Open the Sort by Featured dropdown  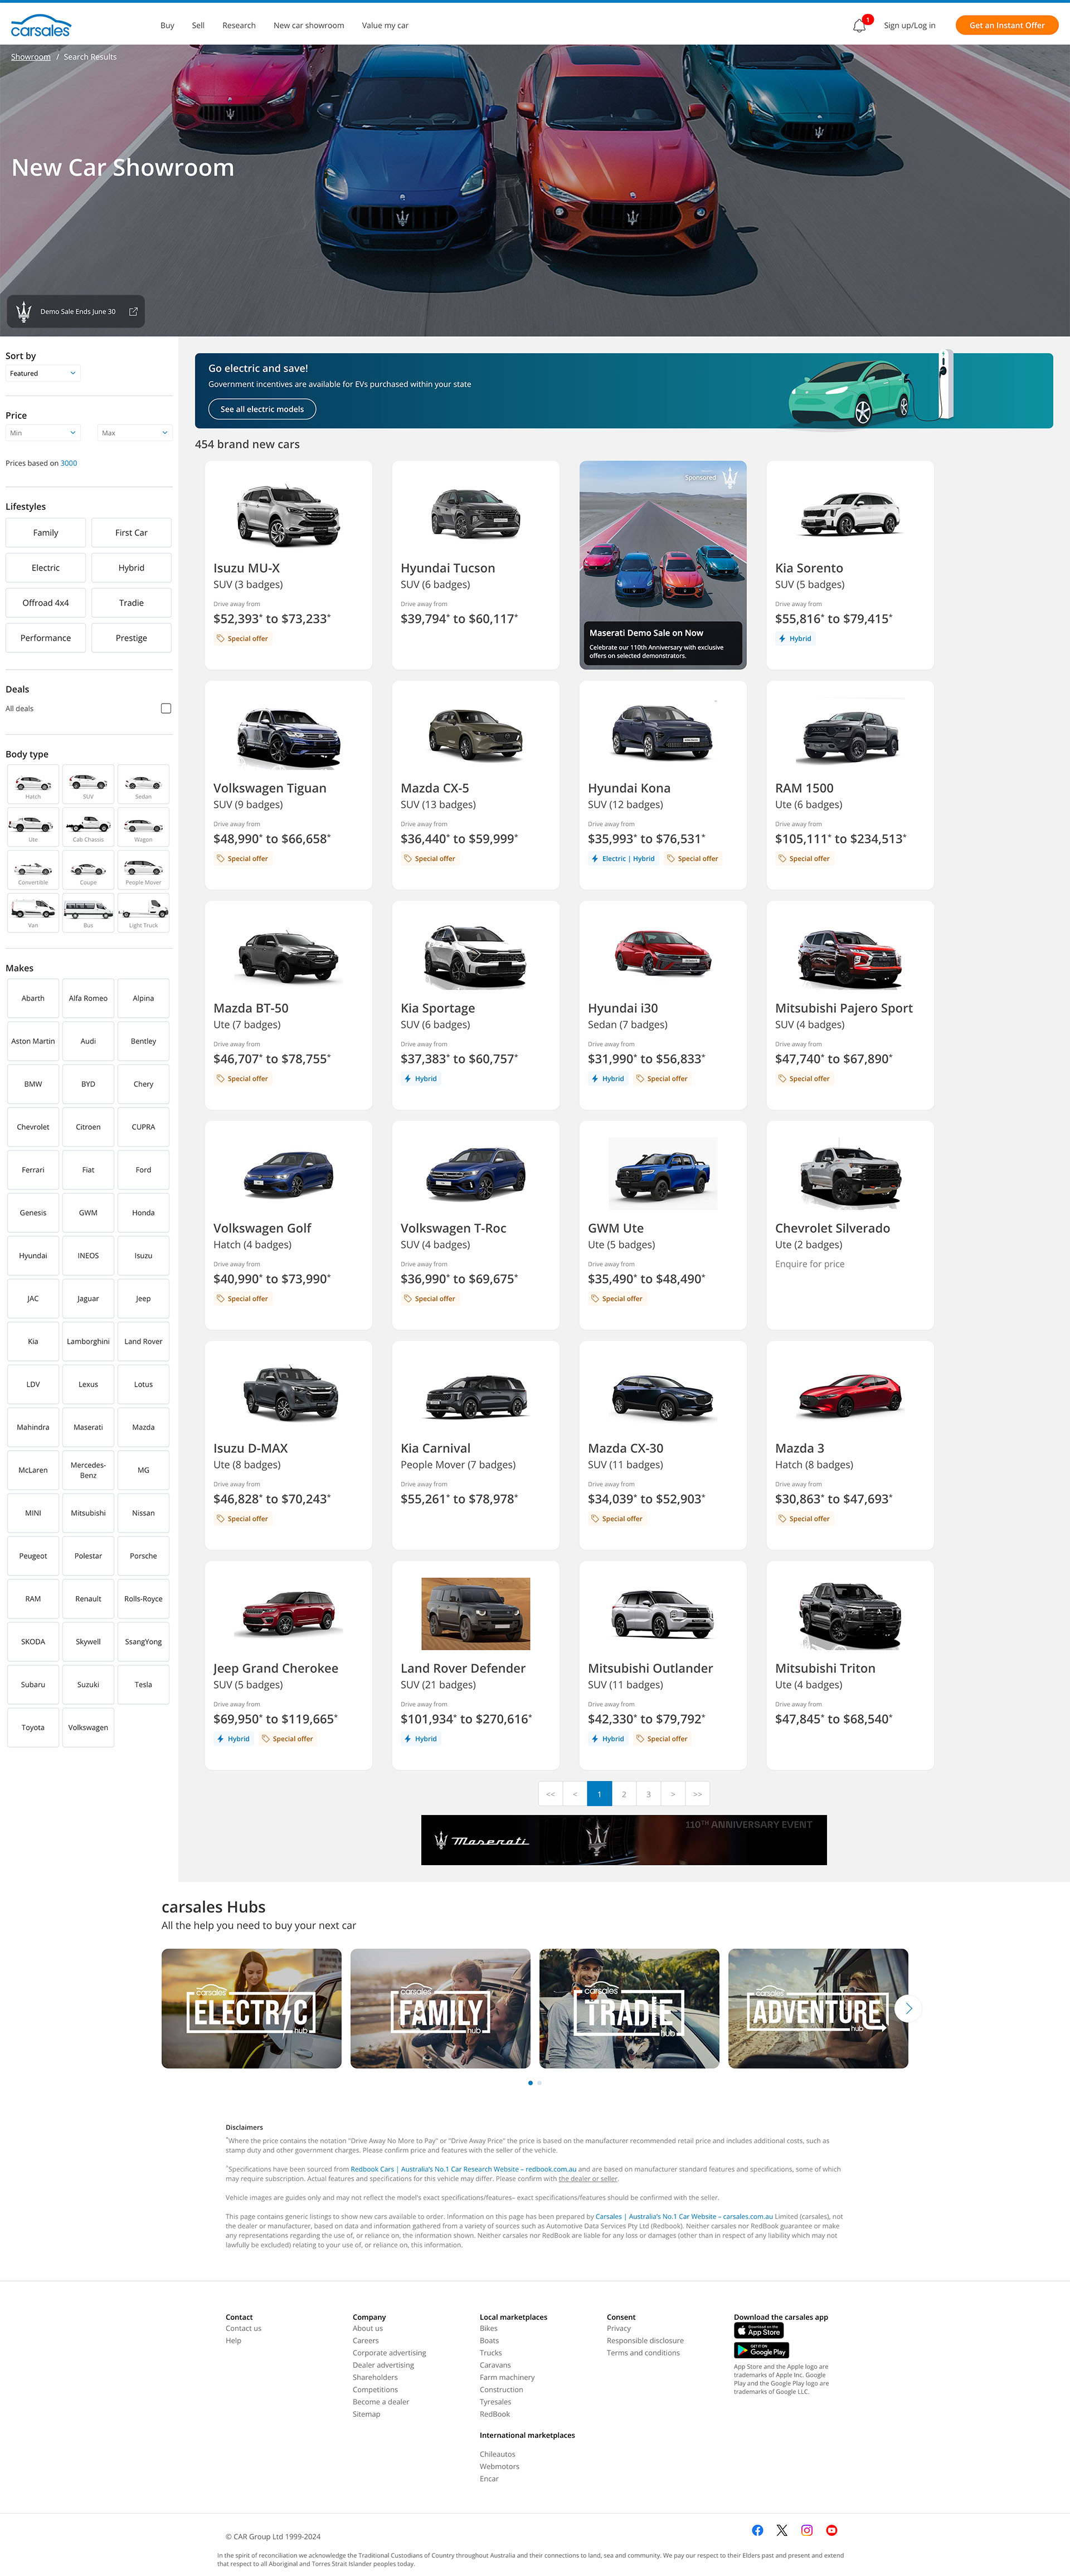(43, 373)
